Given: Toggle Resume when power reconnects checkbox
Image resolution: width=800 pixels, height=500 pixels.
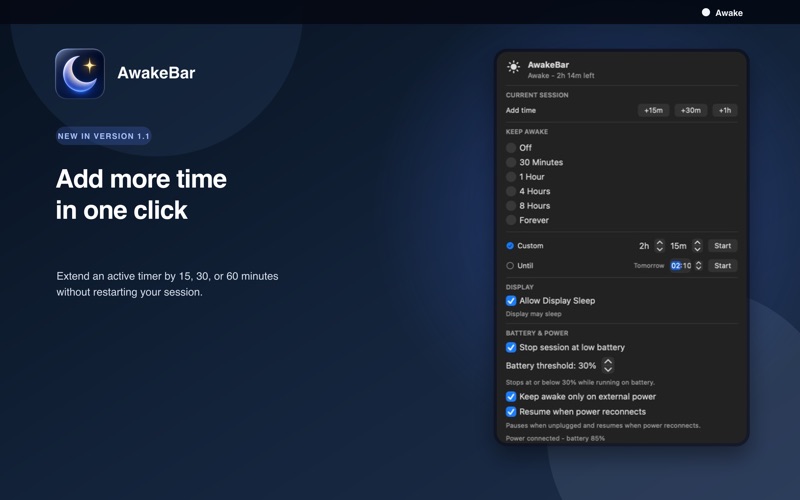Looking at the screenshot, I should point(511,412).
